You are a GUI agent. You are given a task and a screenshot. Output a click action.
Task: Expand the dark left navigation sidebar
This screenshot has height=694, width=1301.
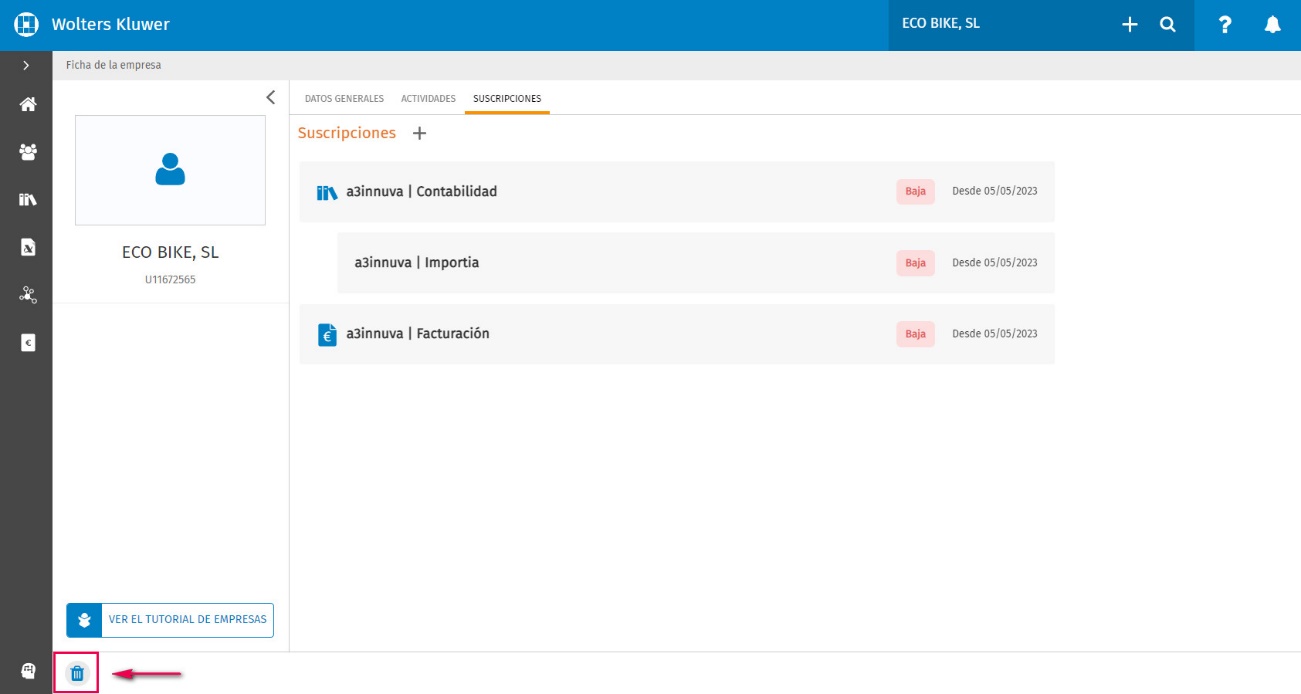click(x=26, y=65)
